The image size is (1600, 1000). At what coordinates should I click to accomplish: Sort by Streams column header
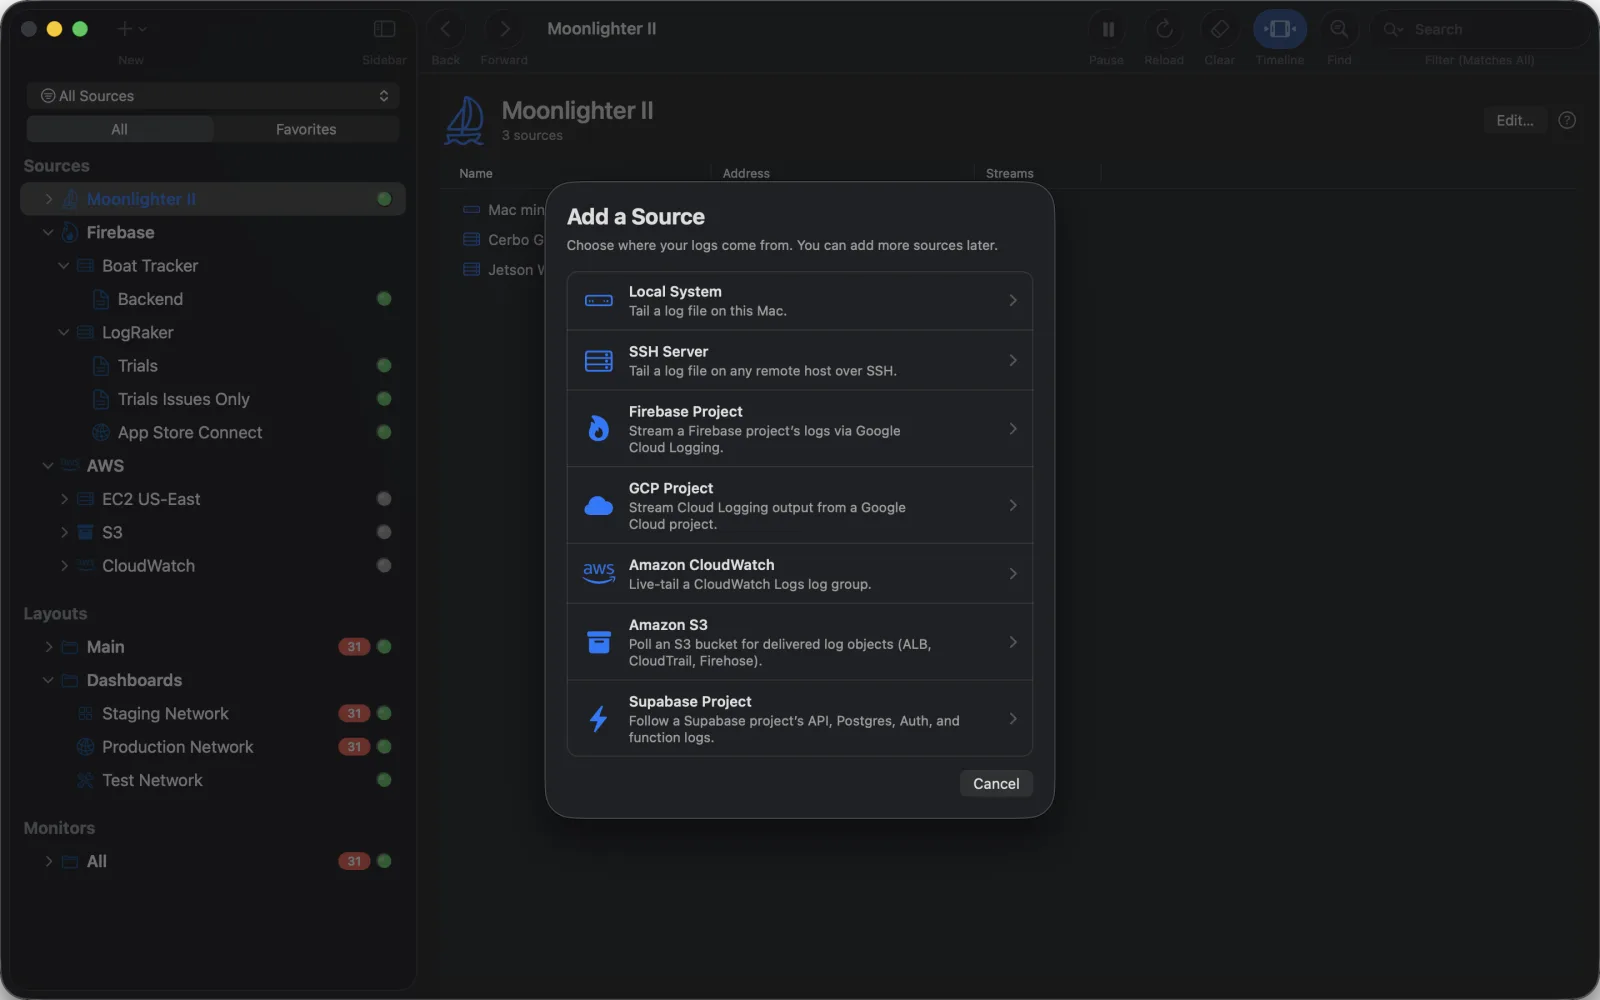[x=1010, y=173]
